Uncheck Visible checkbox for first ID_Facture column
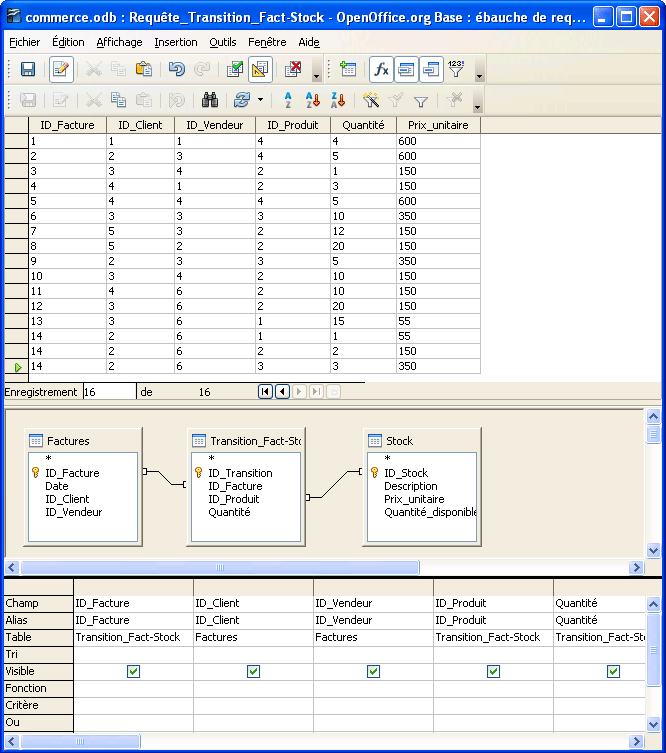Viewport: 666px width, 753px height. click(x=133, y=672)
